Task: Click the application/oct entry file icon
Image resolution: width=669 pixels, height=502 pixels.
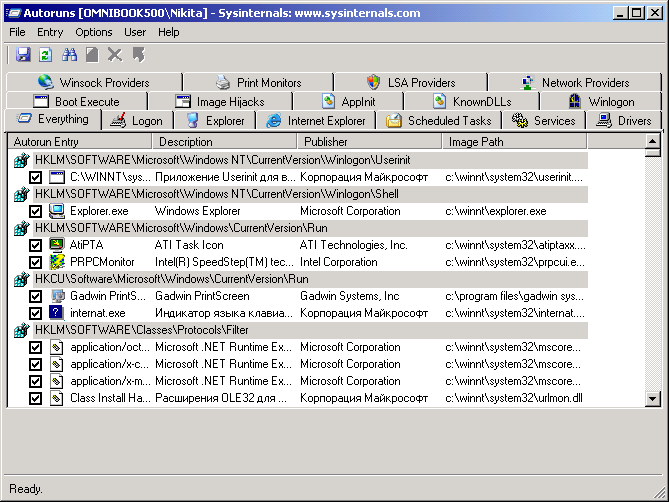Action: coord(57,347)
